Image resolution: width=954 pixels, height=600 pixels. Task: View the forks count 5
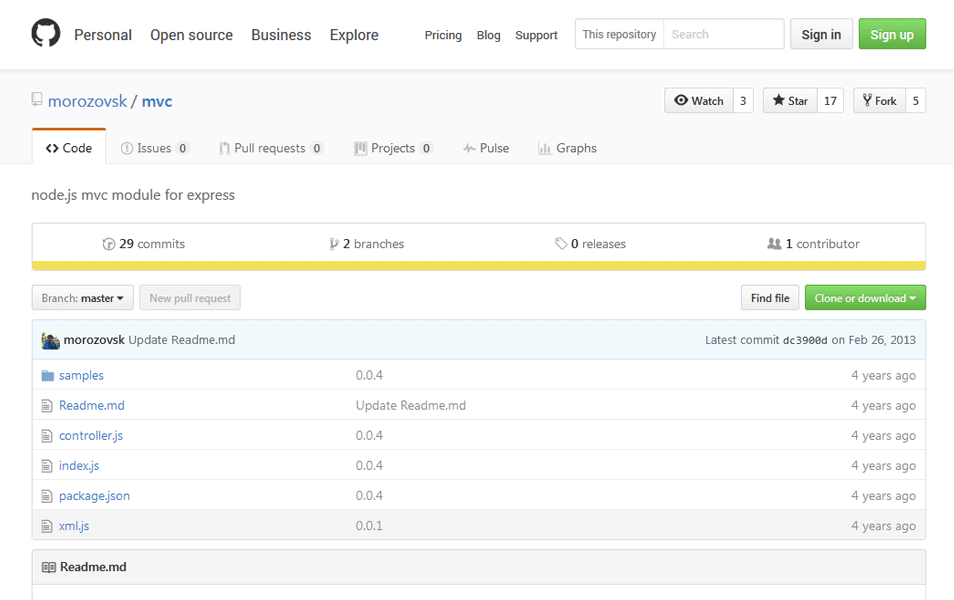916,100
